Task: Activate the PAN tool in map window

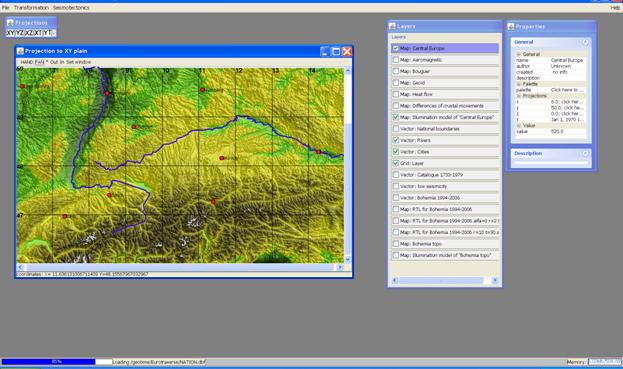Action: [x=39, y=62]
